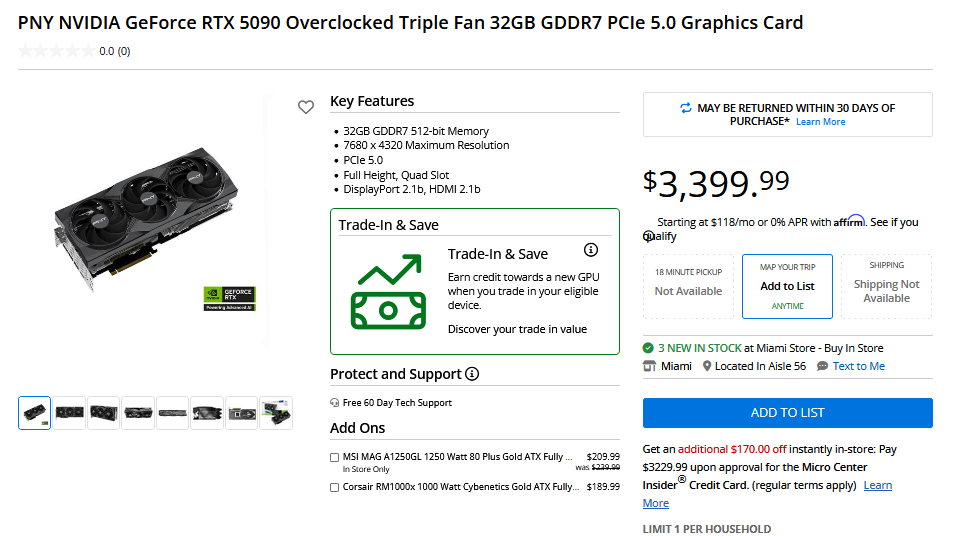Open the return policy Learn More link
The width and height of the screenshot is (955, 536).
click(x=820, y=122)
